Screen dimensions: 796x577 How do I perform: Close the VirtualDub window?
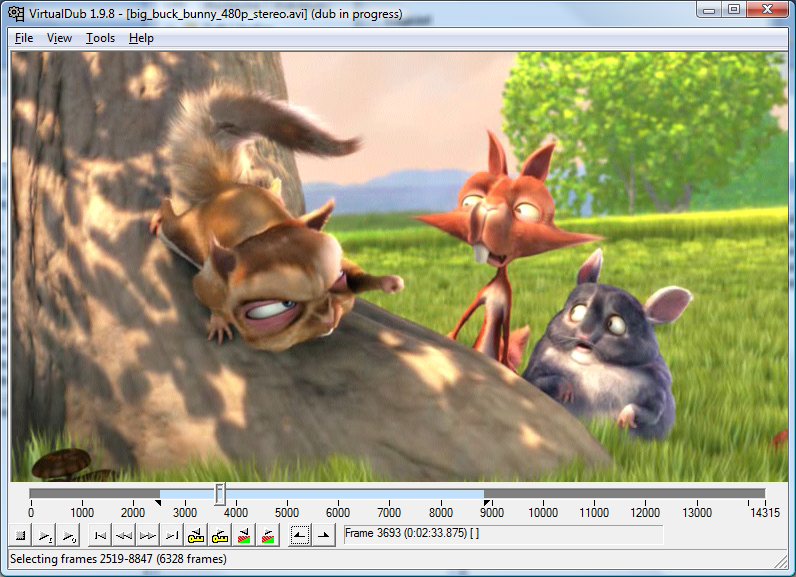(767, 10)
